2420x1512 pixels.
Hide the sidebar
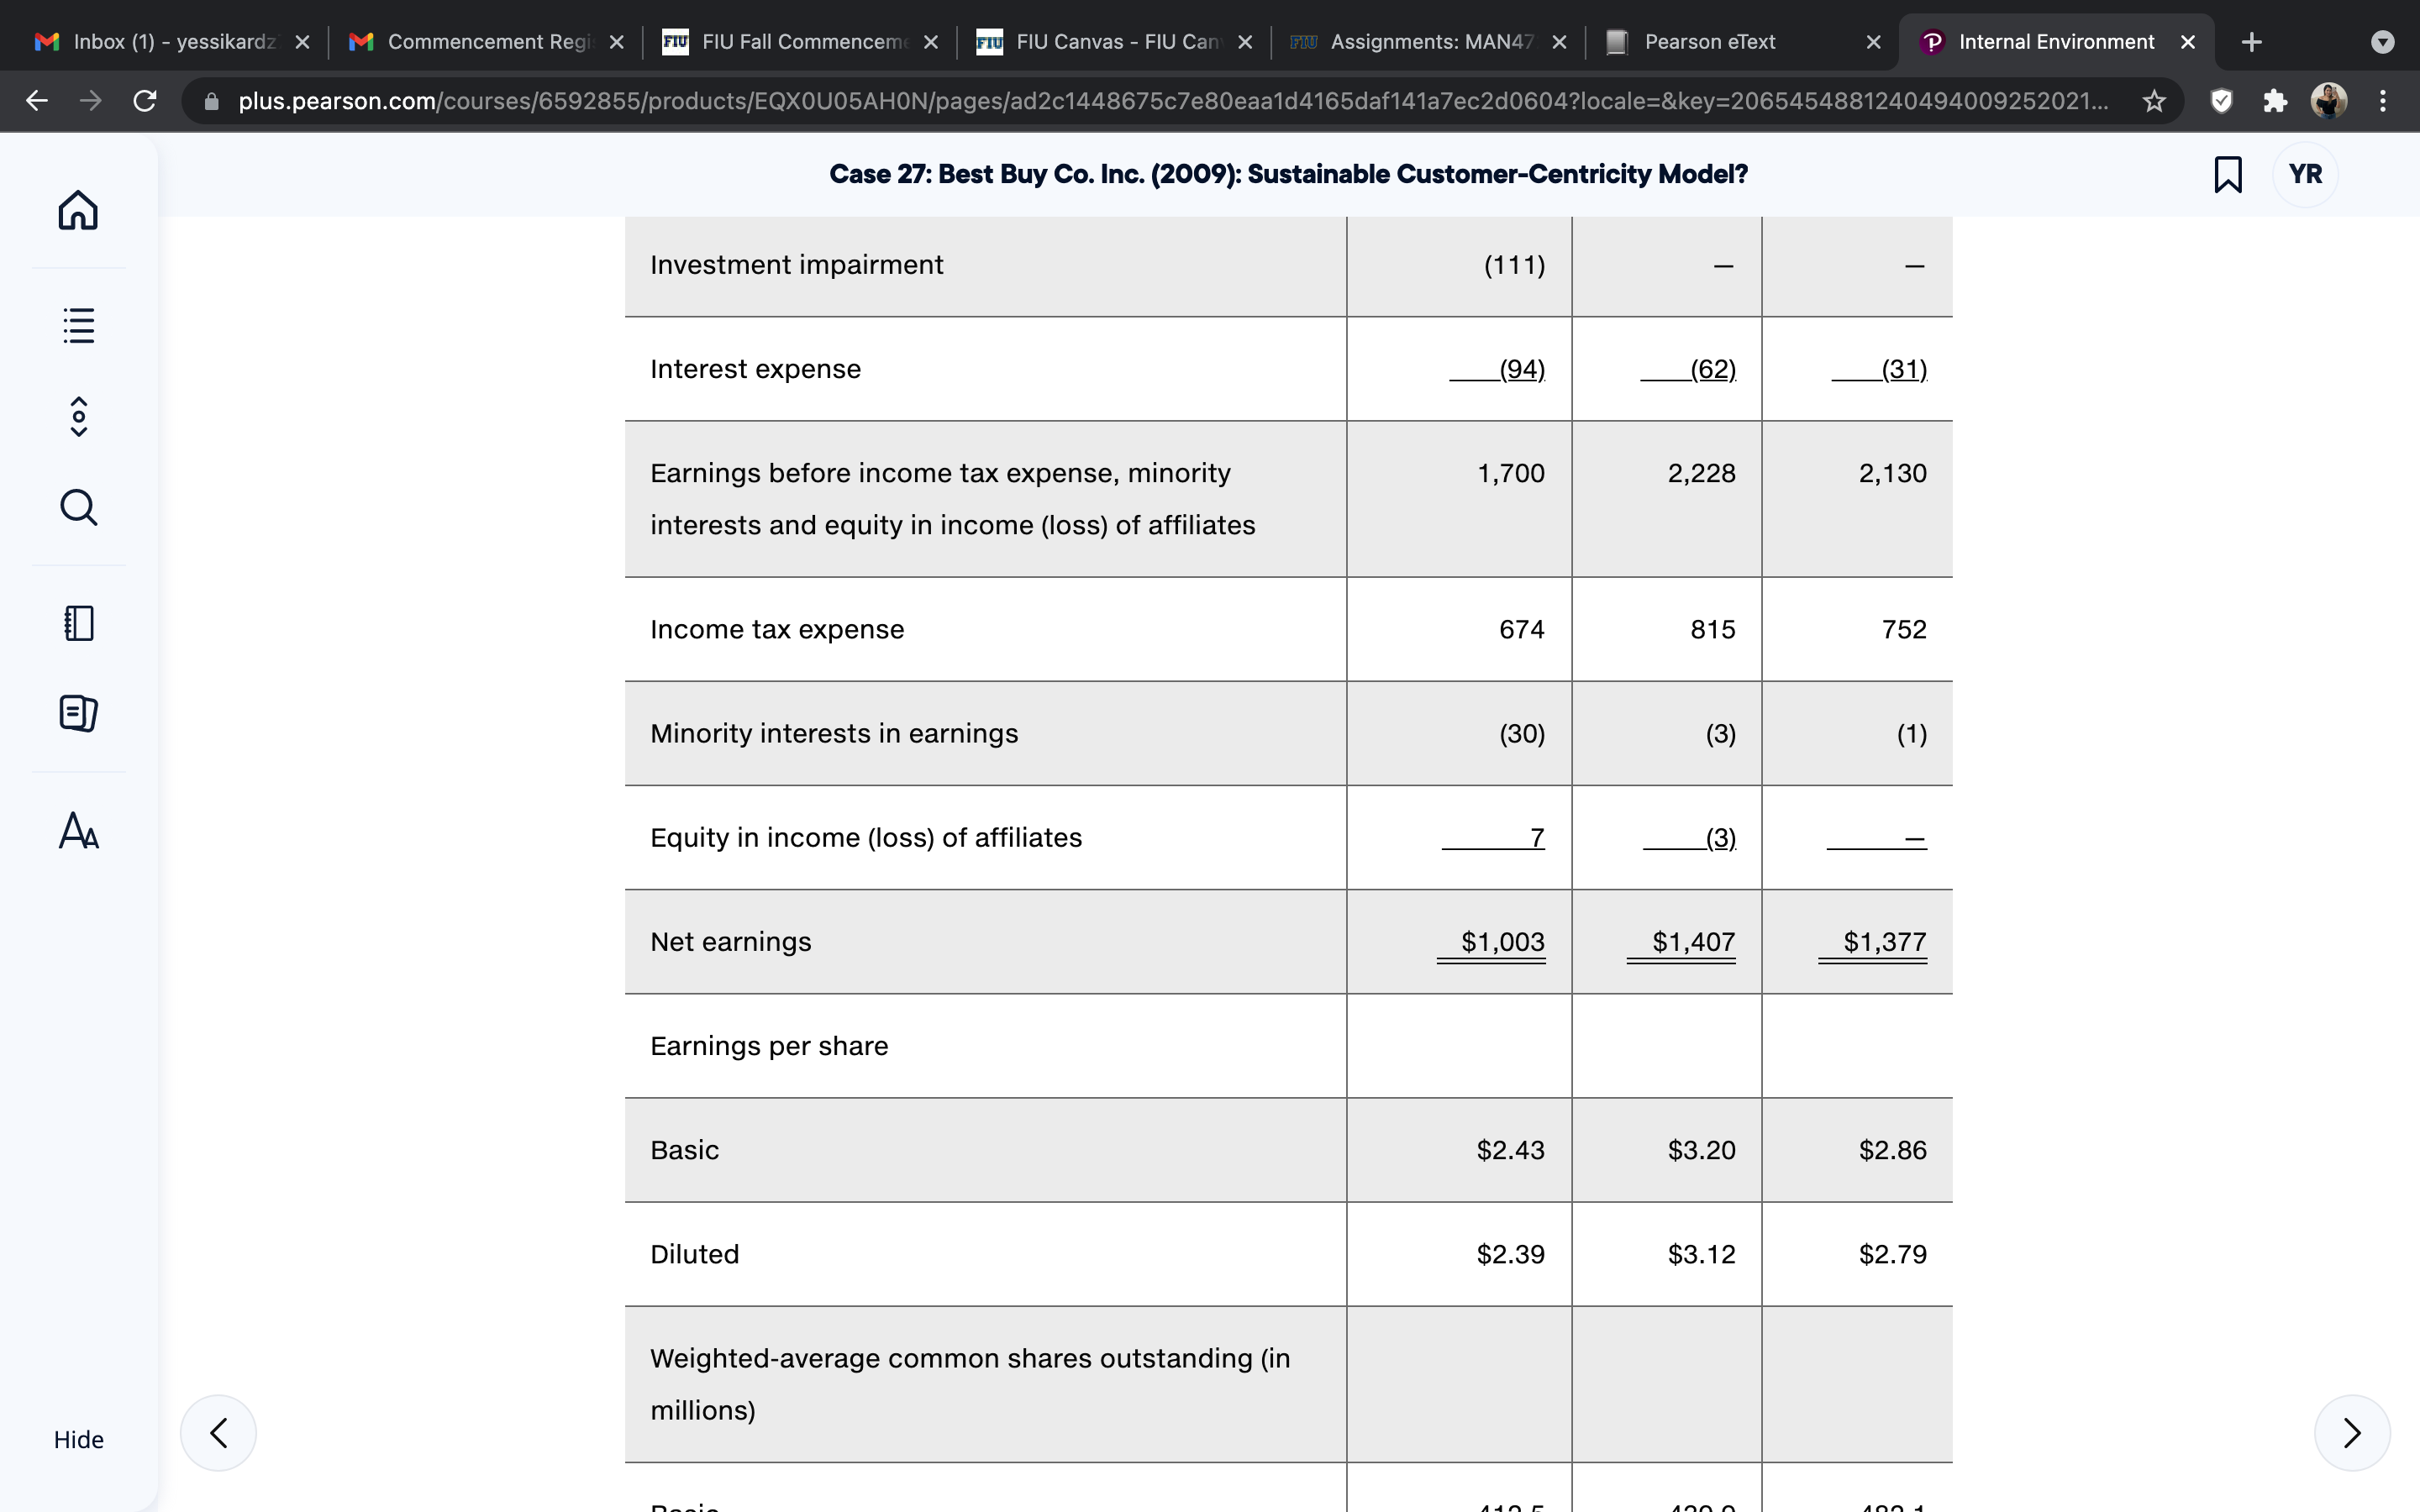coord(79,1439)
